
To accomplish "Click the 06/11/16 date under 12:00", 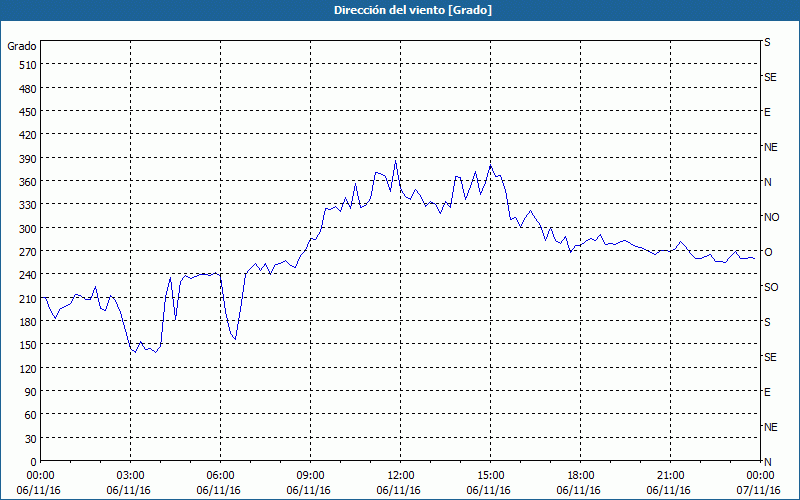I will click(398, 490).
